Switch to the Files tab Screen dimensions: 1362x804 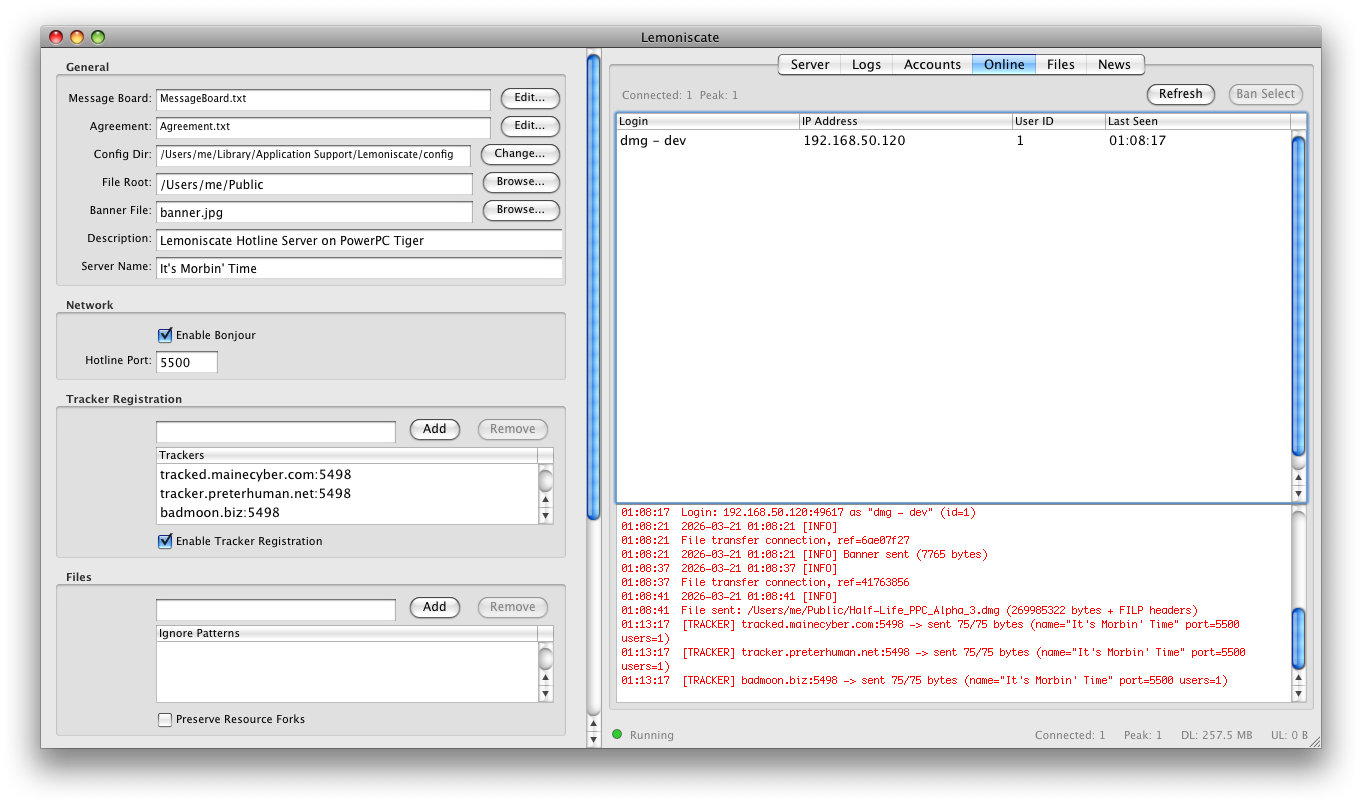(1060, 64)
